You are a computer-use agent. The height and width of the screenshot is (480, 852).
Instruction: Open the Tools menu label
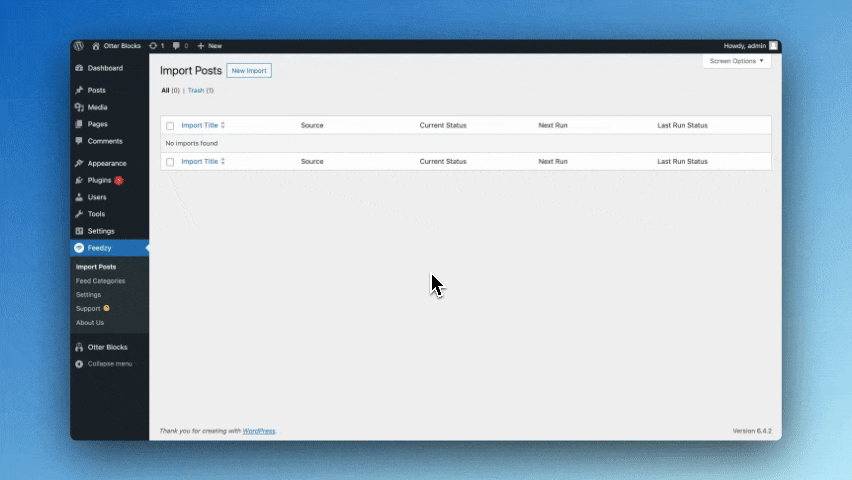point(96,214)
